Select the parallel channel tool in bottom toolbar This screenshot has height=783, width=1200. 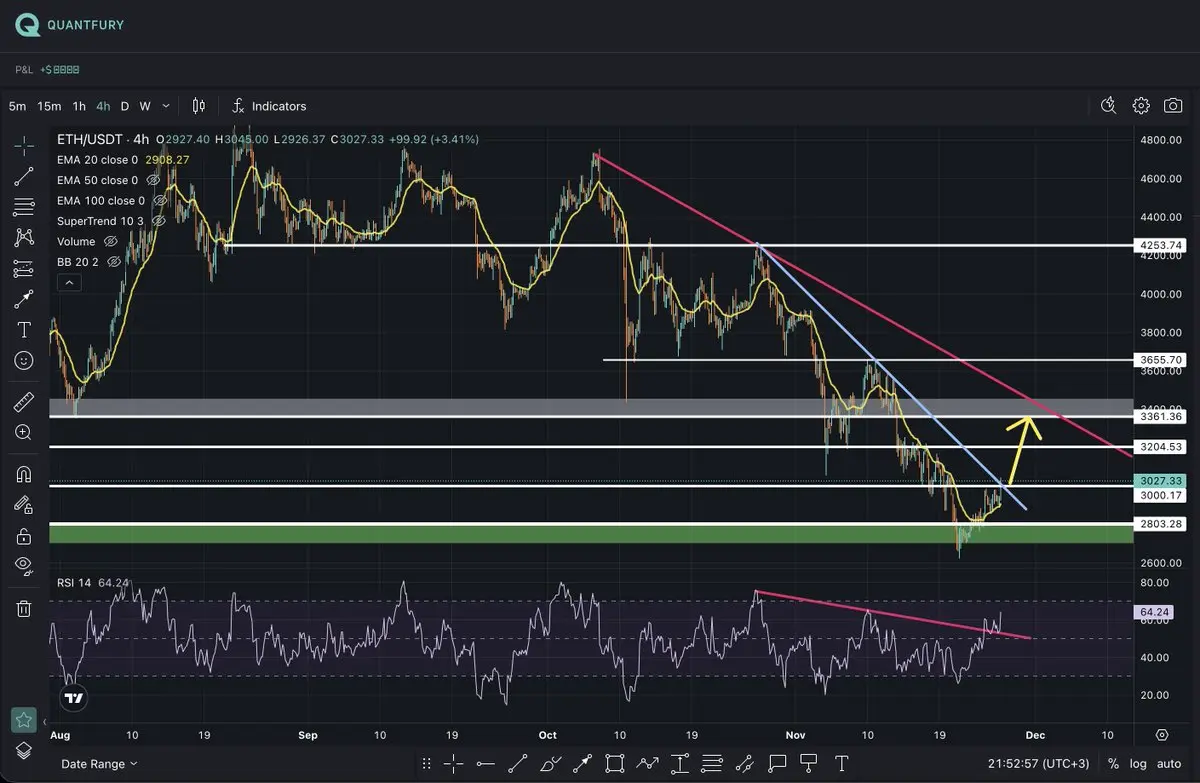pyautogui.click(x=744, y=763)
